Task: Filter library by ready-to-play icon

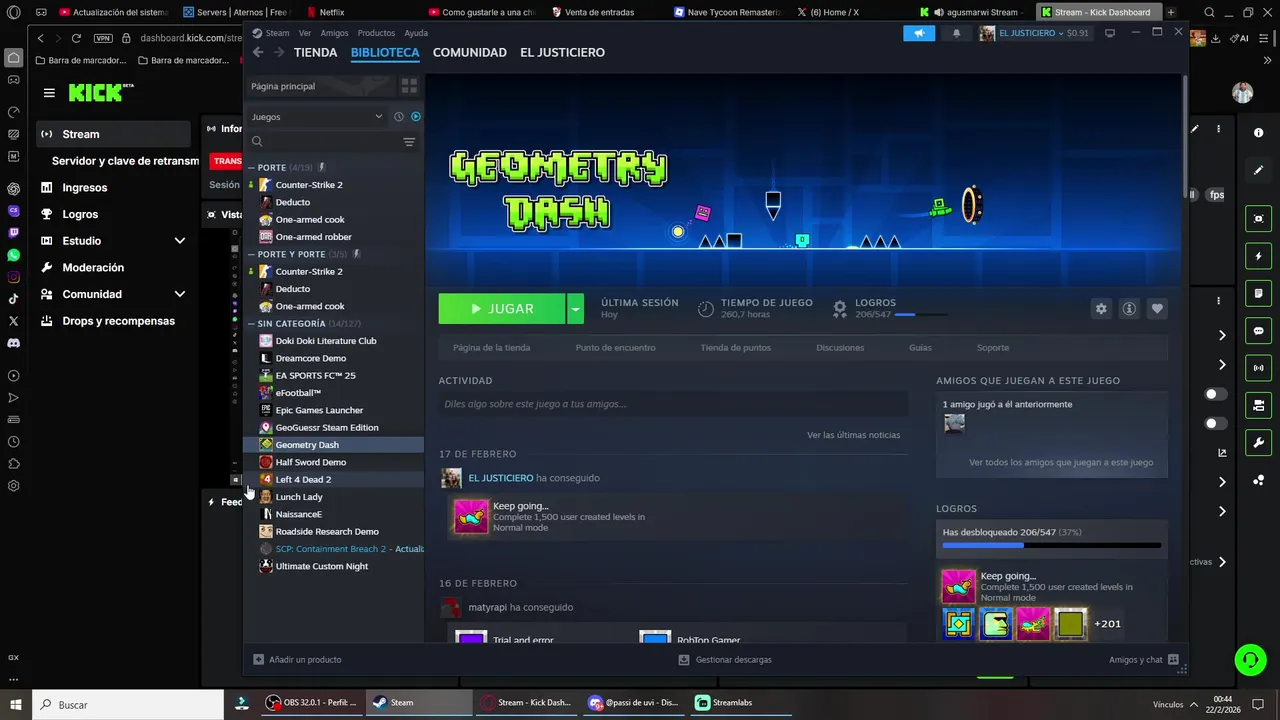Action: point(416,116)
